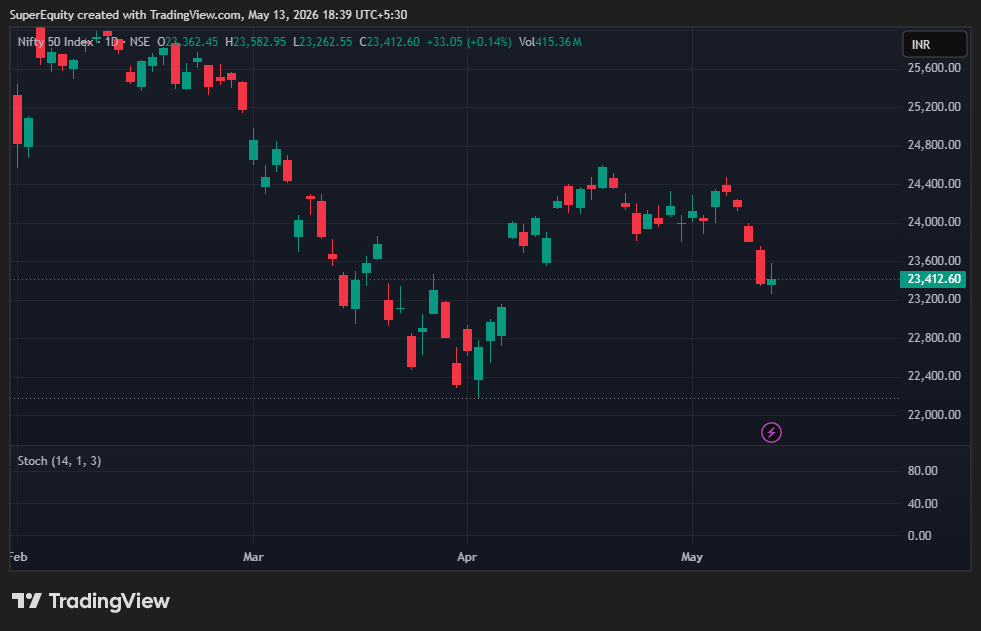Click the TradingView logo at the bottom
Image resolution: width=981 pixels, height=631 pixels.
[91, 601]
